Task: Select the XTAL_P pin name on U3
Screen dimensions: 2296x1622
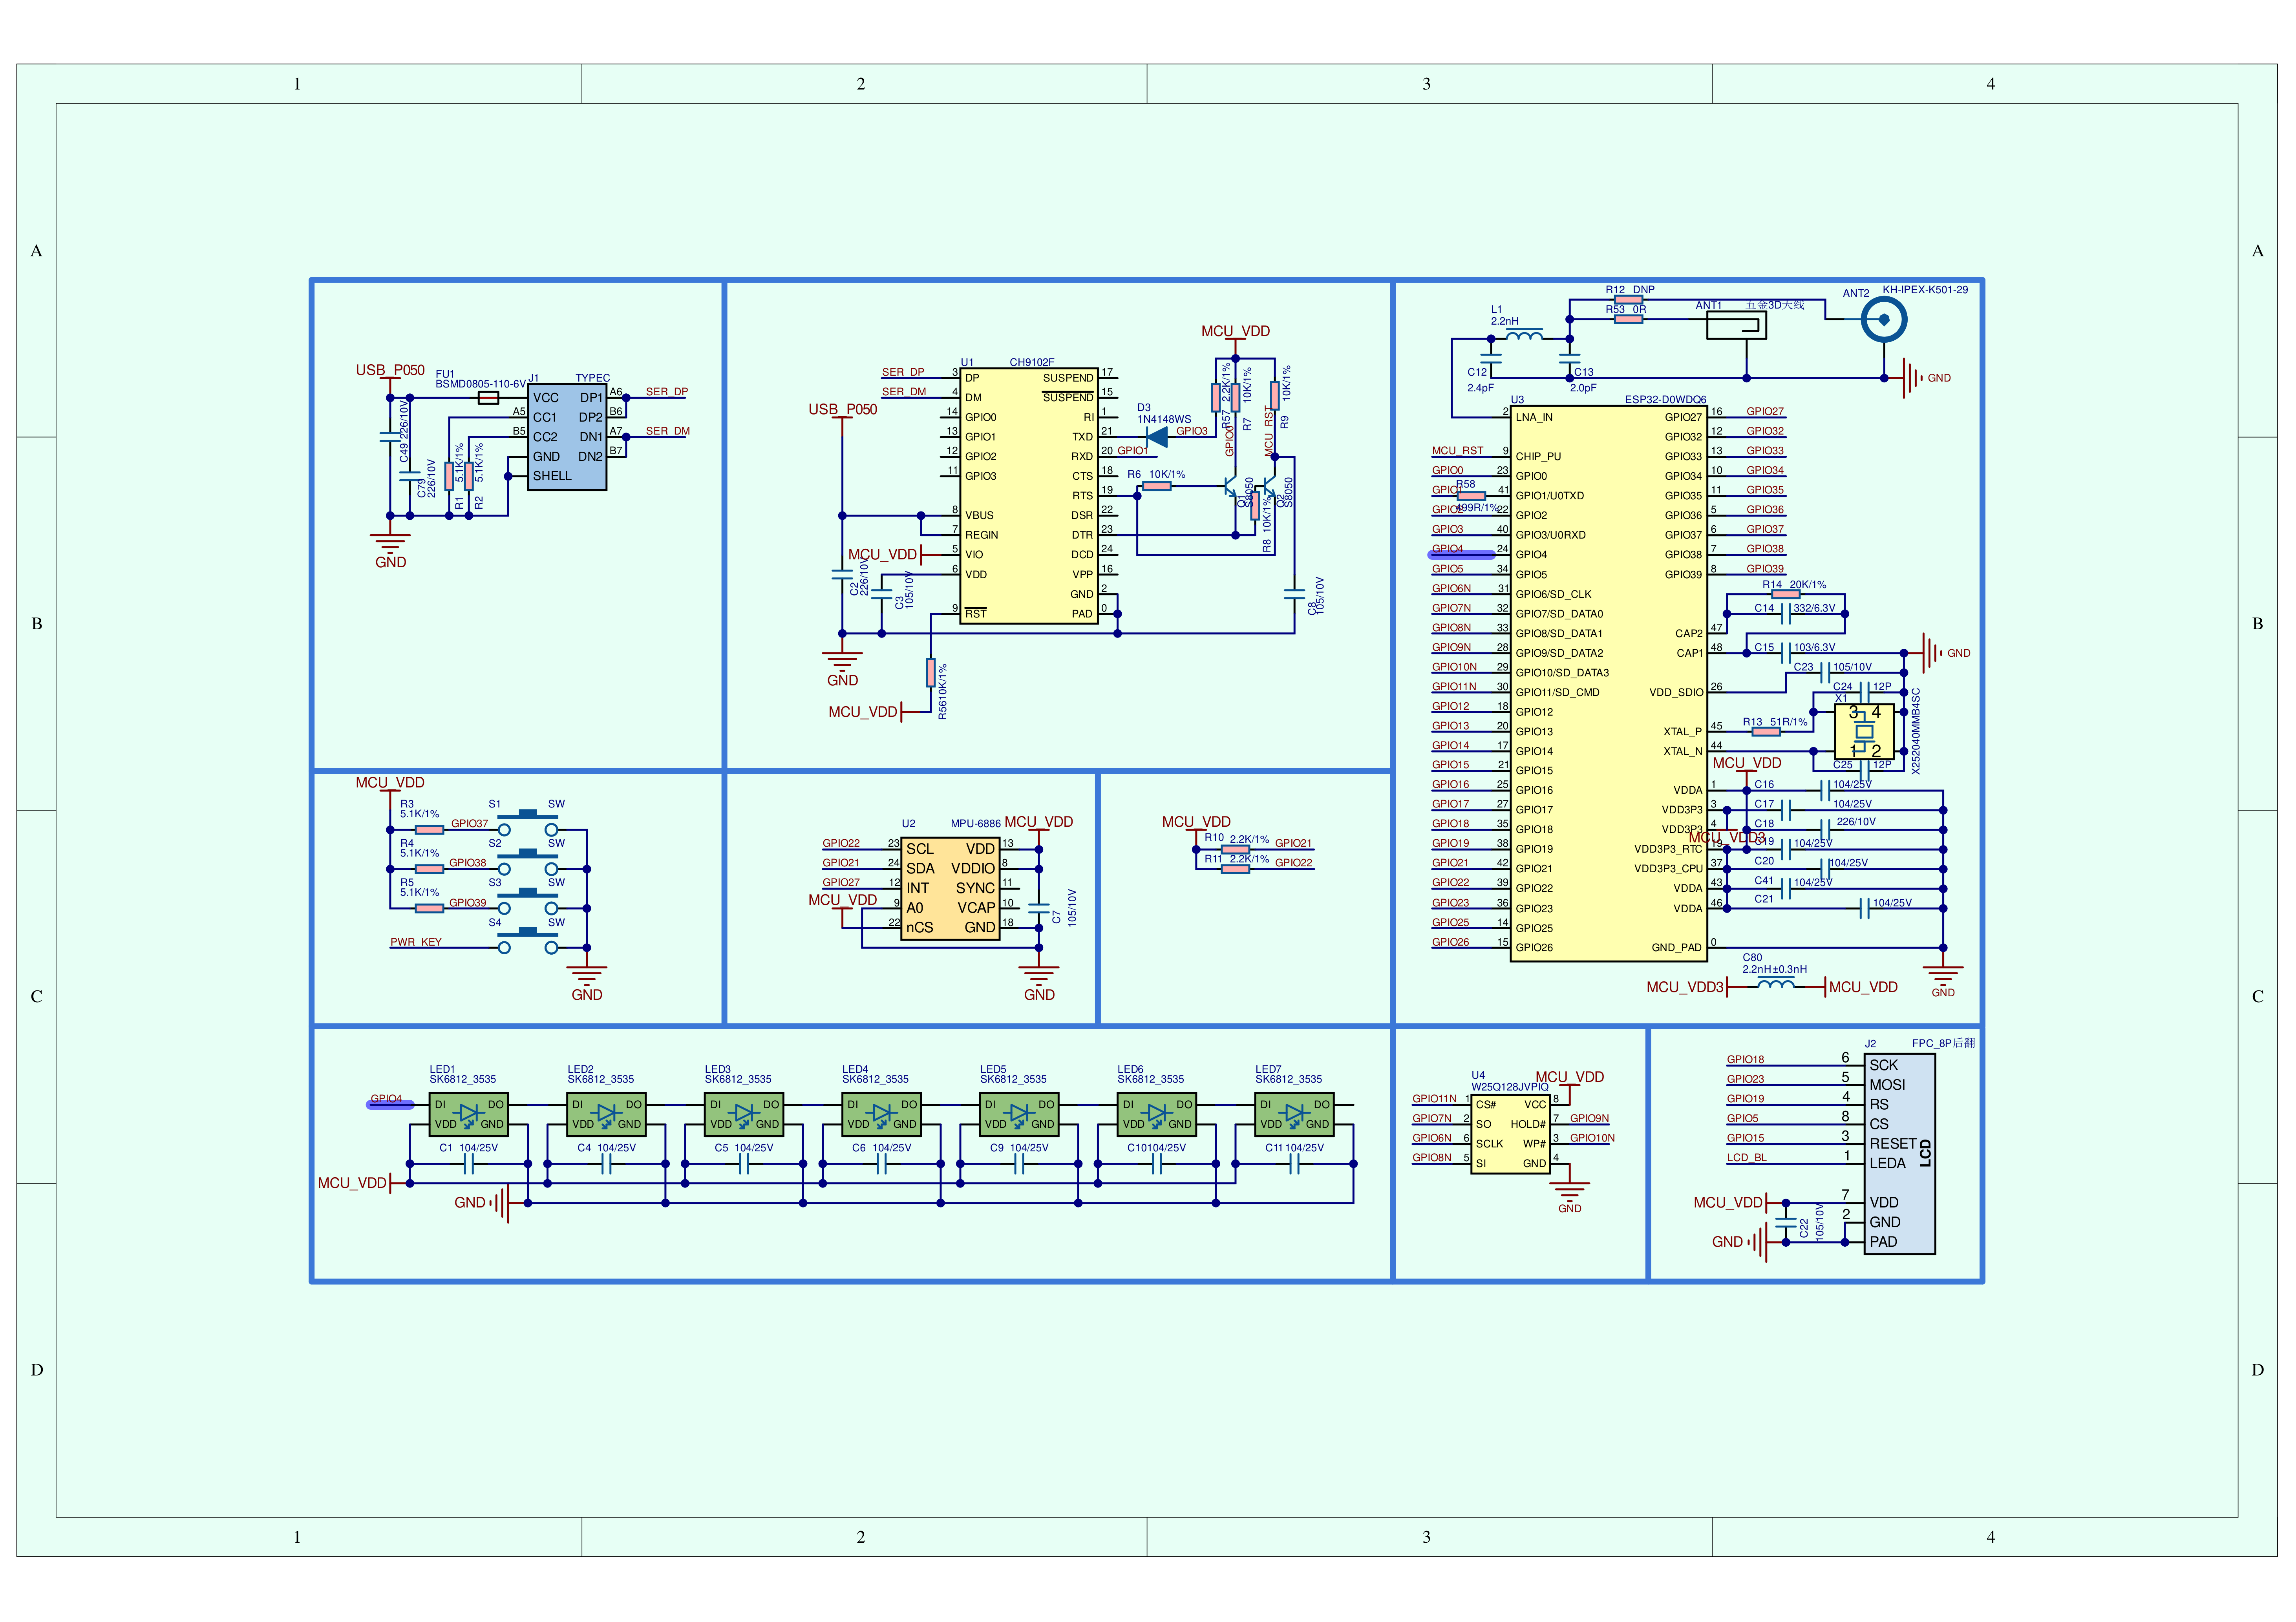Action: [x=1682, y=732]
